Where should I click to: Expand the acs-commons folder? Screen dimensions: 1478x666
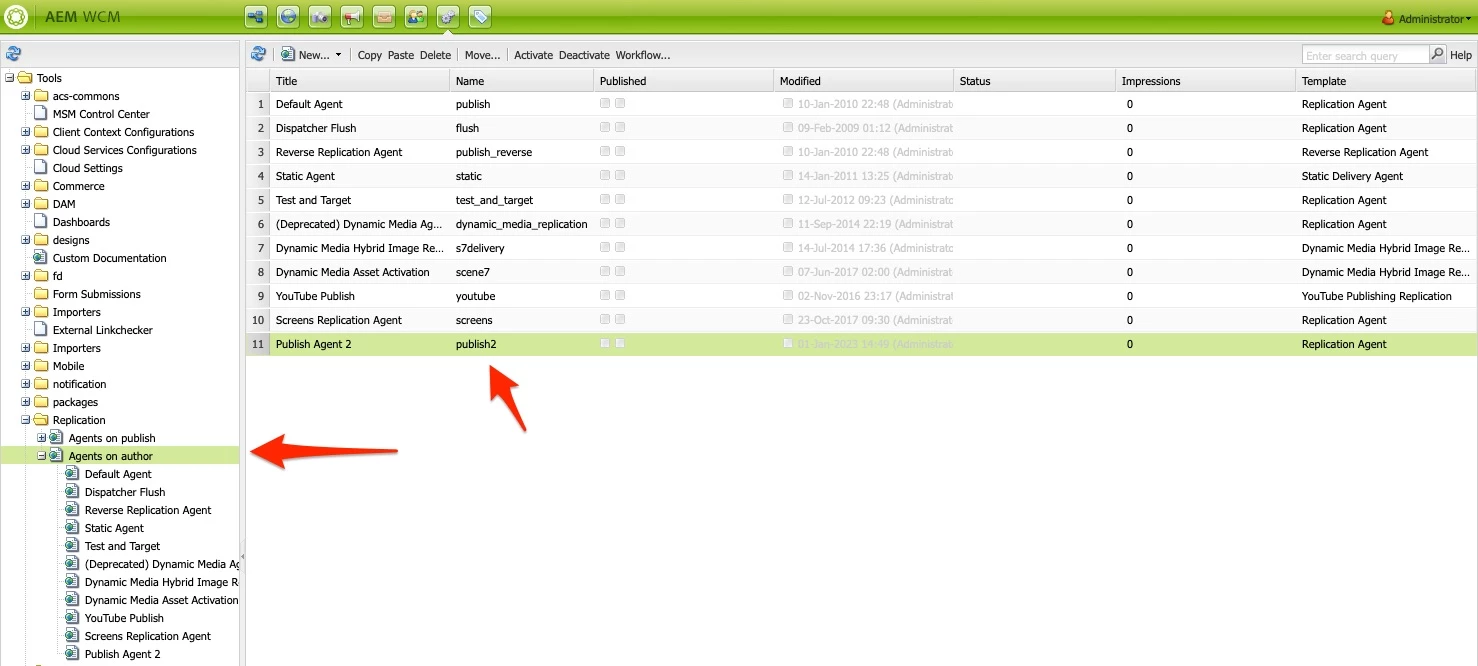(x=26, y=96)
